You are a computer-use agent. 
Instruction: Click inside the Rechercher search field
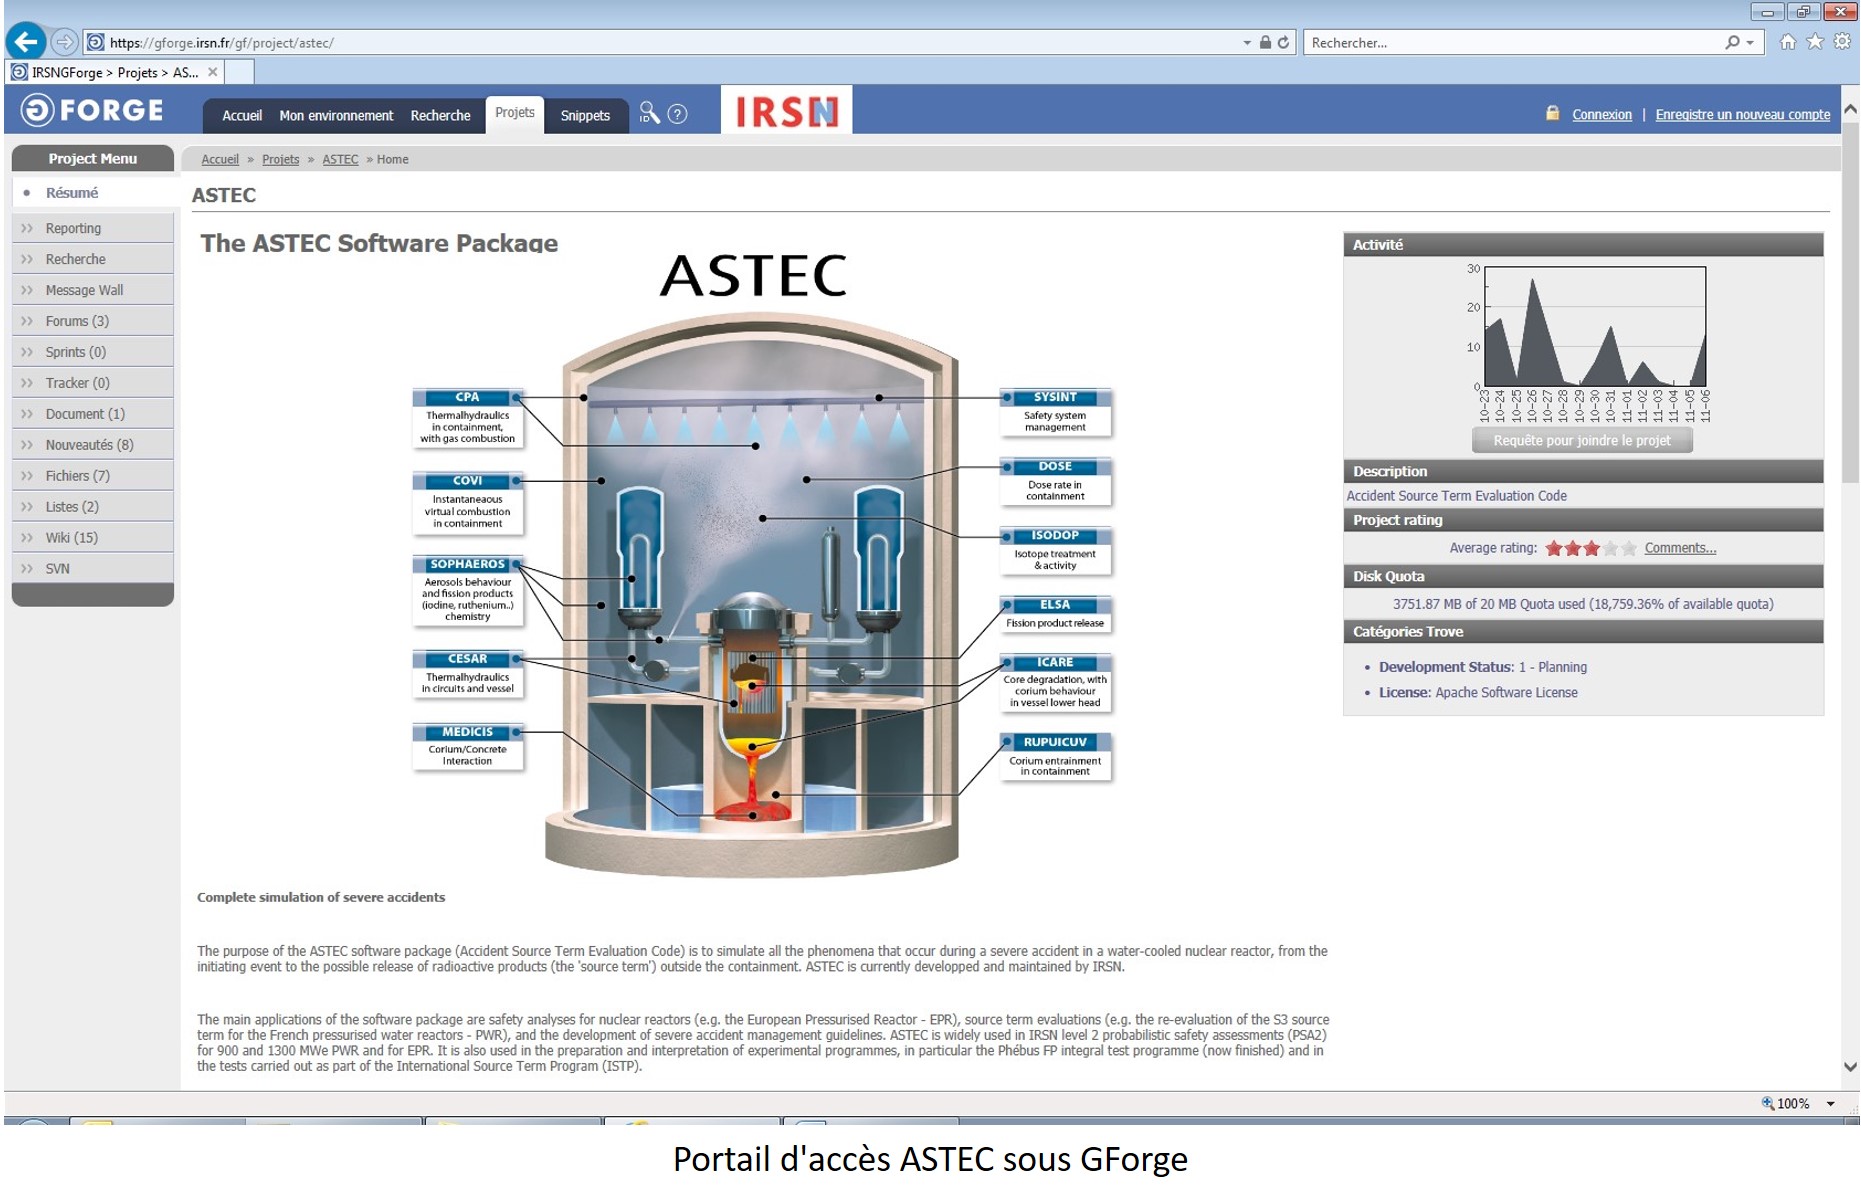1510,43
